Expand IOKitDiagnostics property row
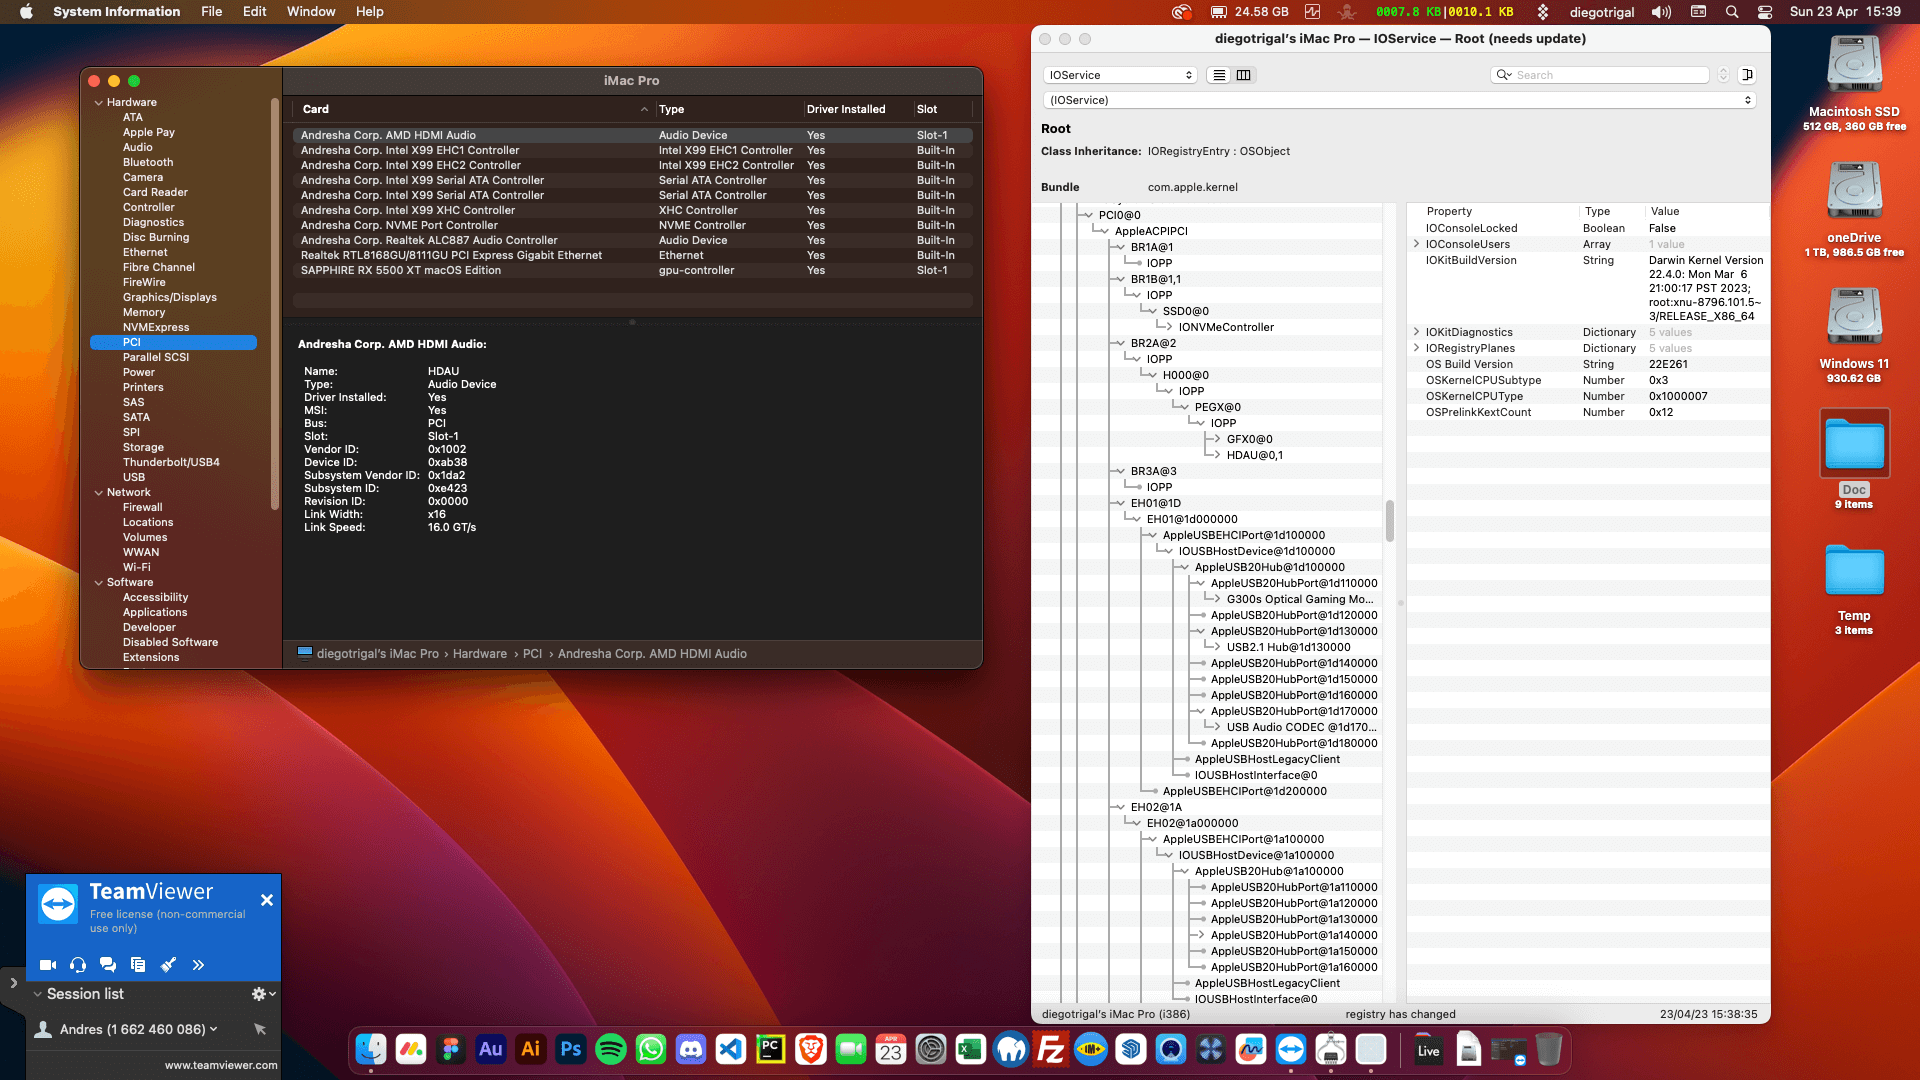Viewport: 1920px width, 1080px height. (x=1416, y=332)
